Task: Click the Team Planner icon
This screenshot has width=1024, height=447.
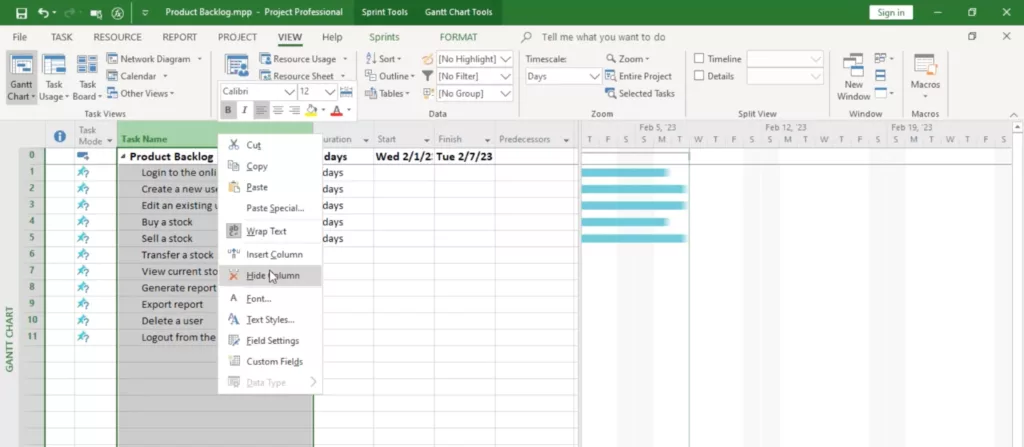Action: [236, 66]
